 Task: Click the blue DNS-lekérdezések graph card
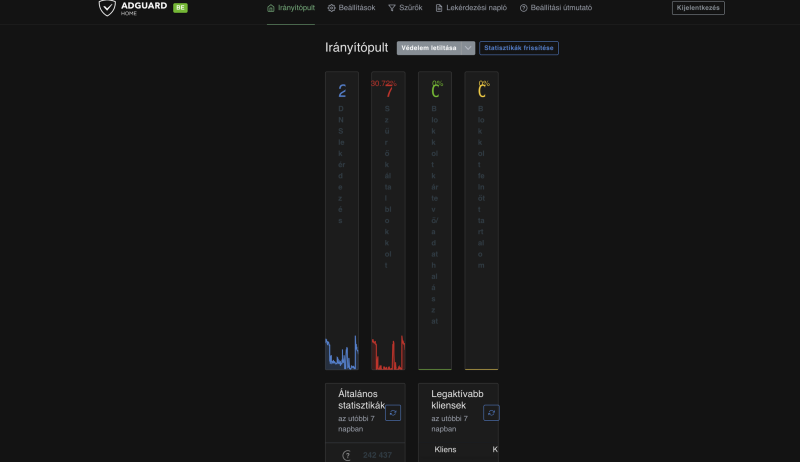tap(342, 220)
